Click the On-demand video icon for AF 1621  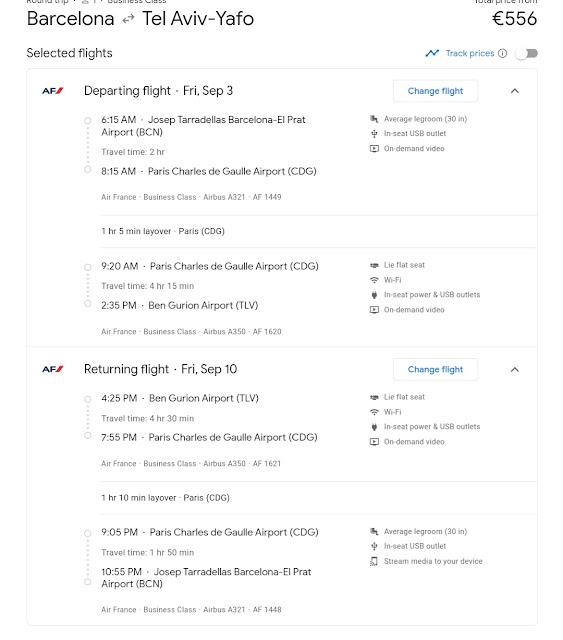[x=374, y=442]
